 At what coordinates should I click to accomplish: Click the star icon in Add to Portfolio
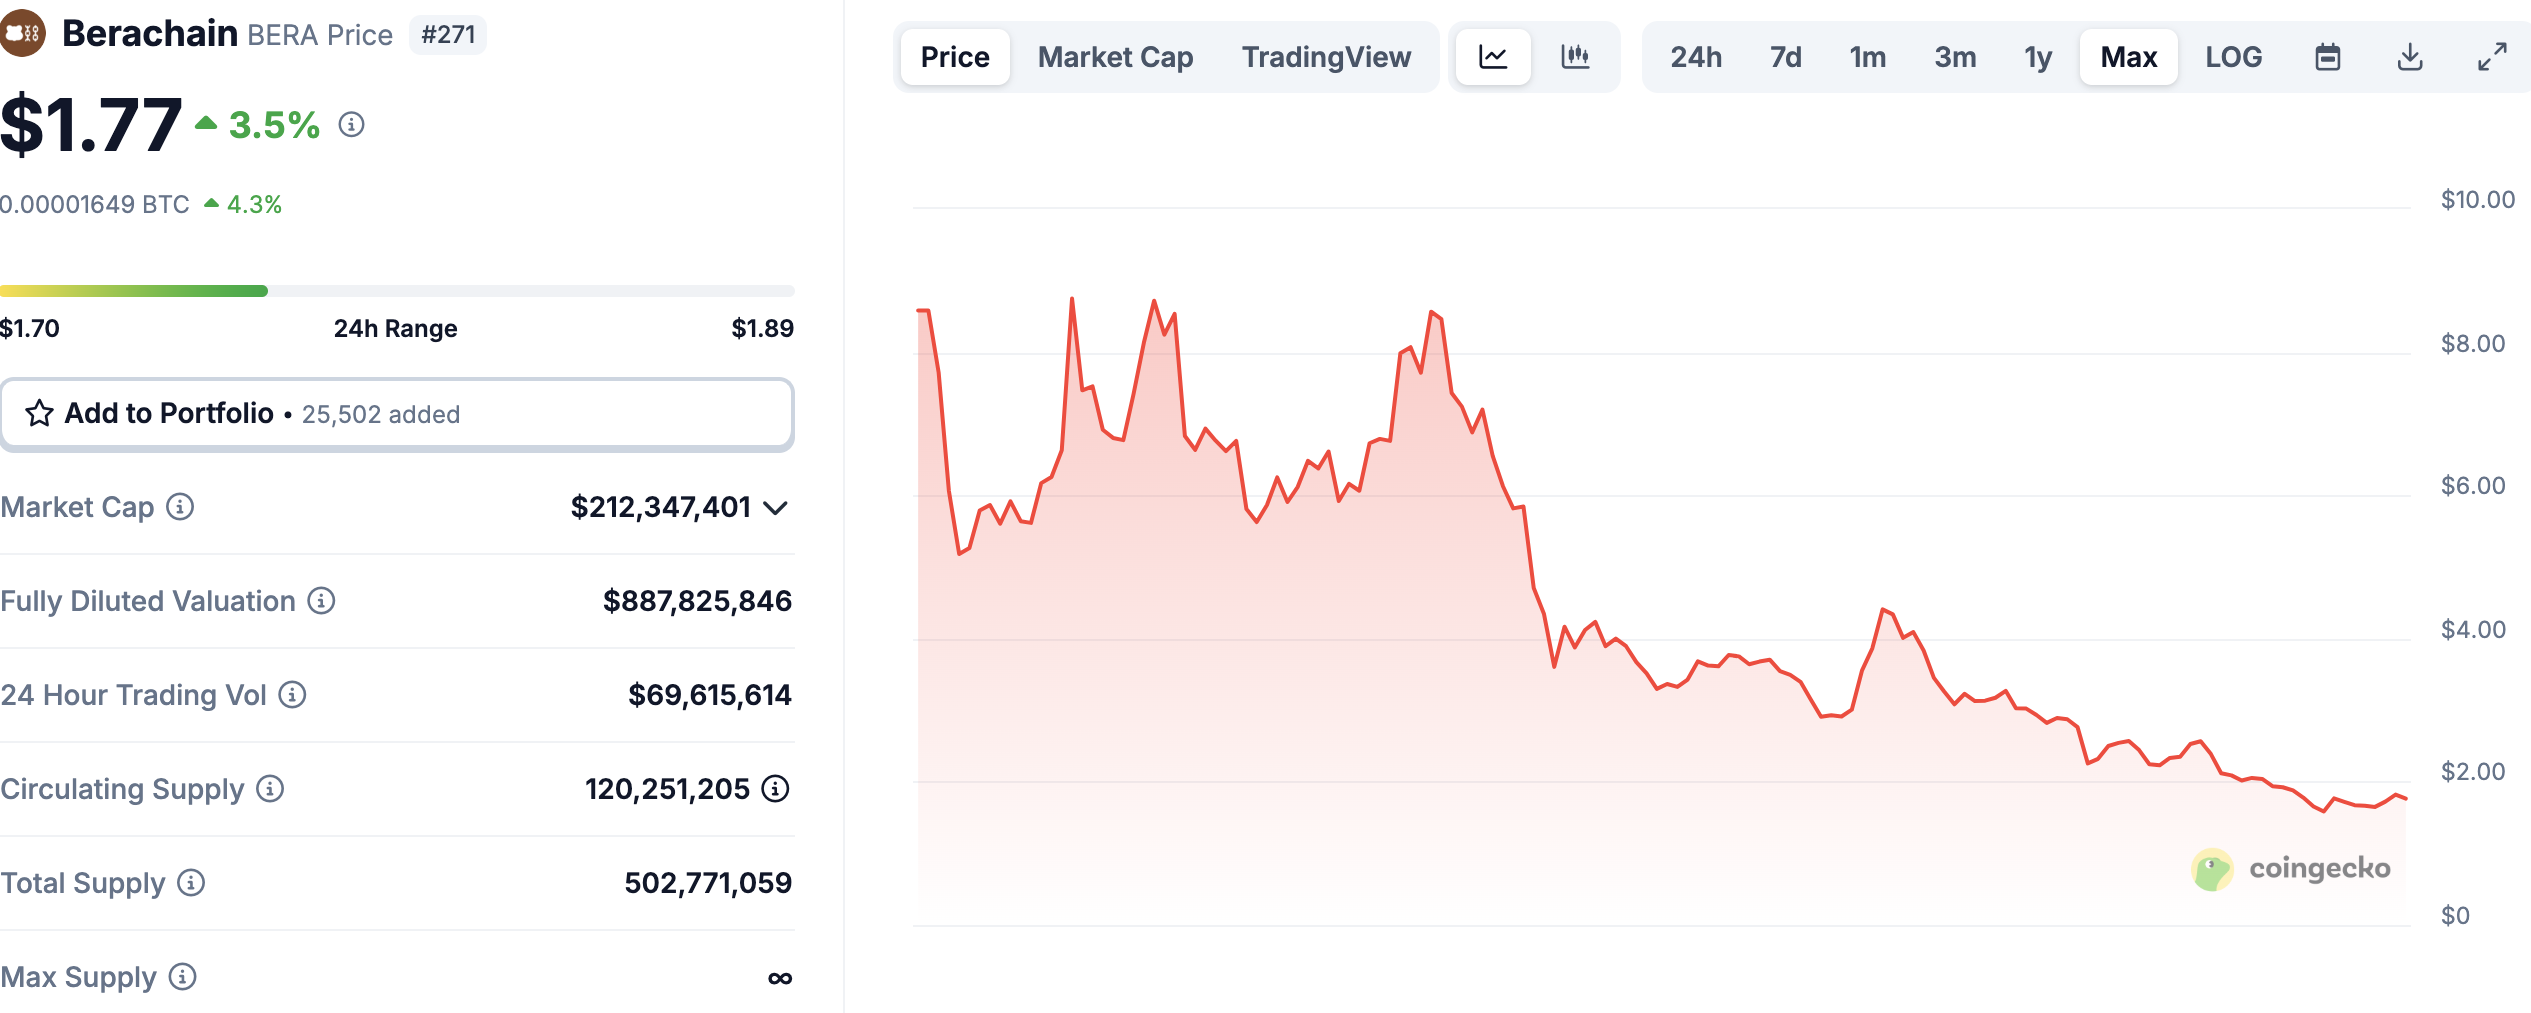[x=39, y=413]
